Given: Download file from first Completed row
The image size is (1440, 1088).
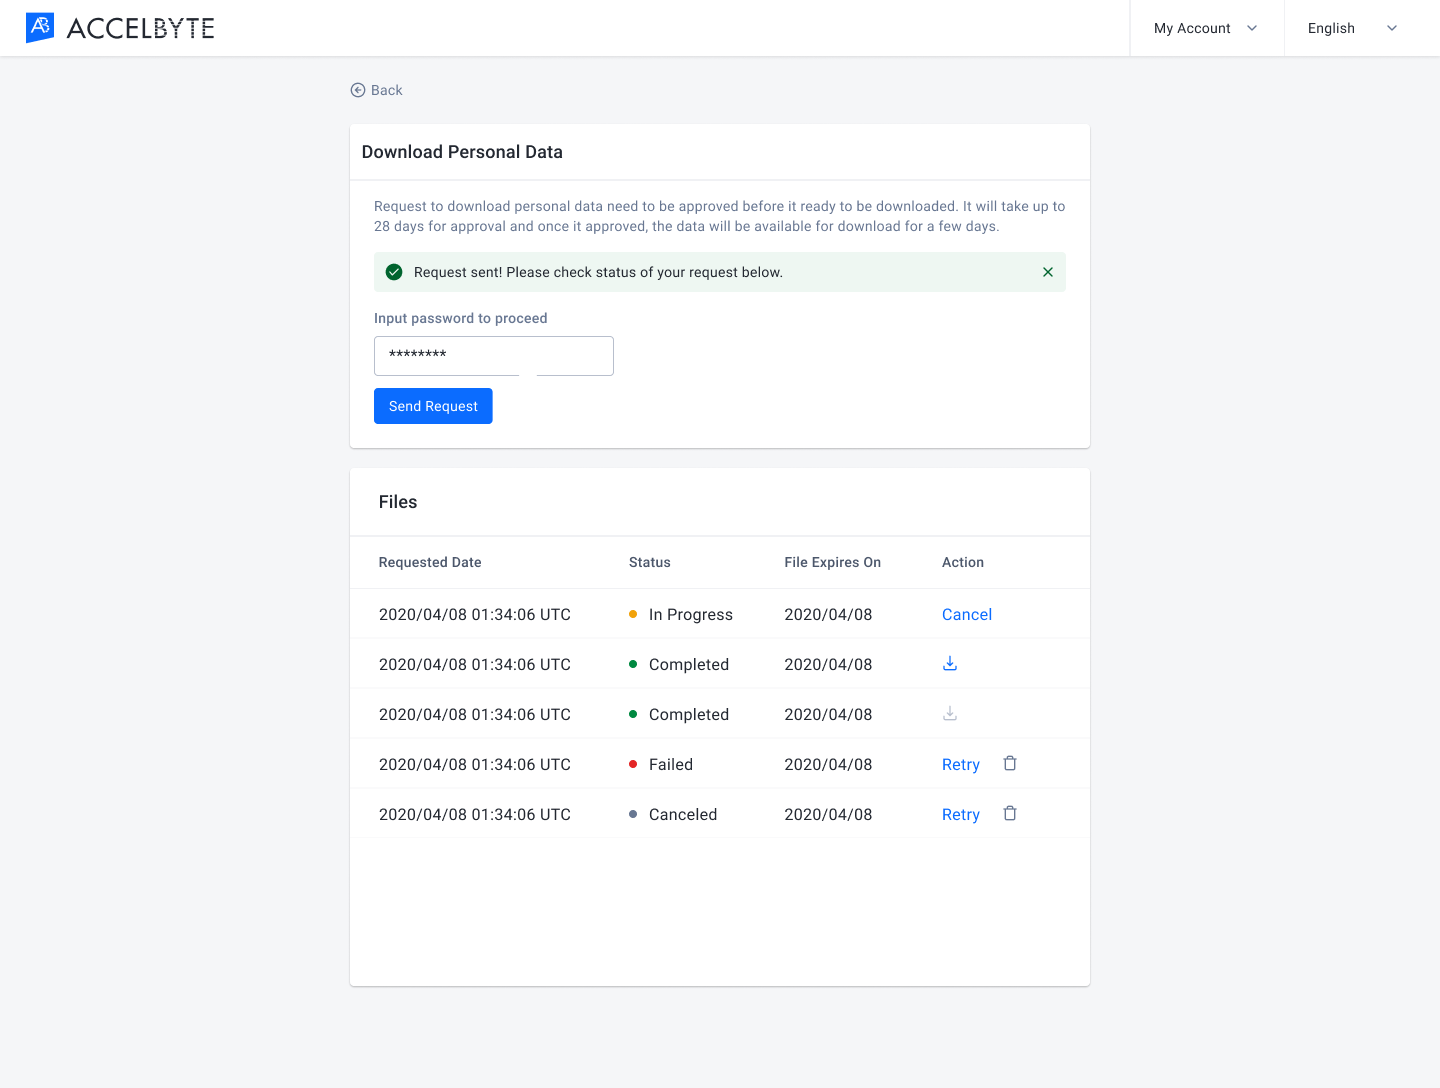Looking at the screenshot, I should click(x=950, y=664).
